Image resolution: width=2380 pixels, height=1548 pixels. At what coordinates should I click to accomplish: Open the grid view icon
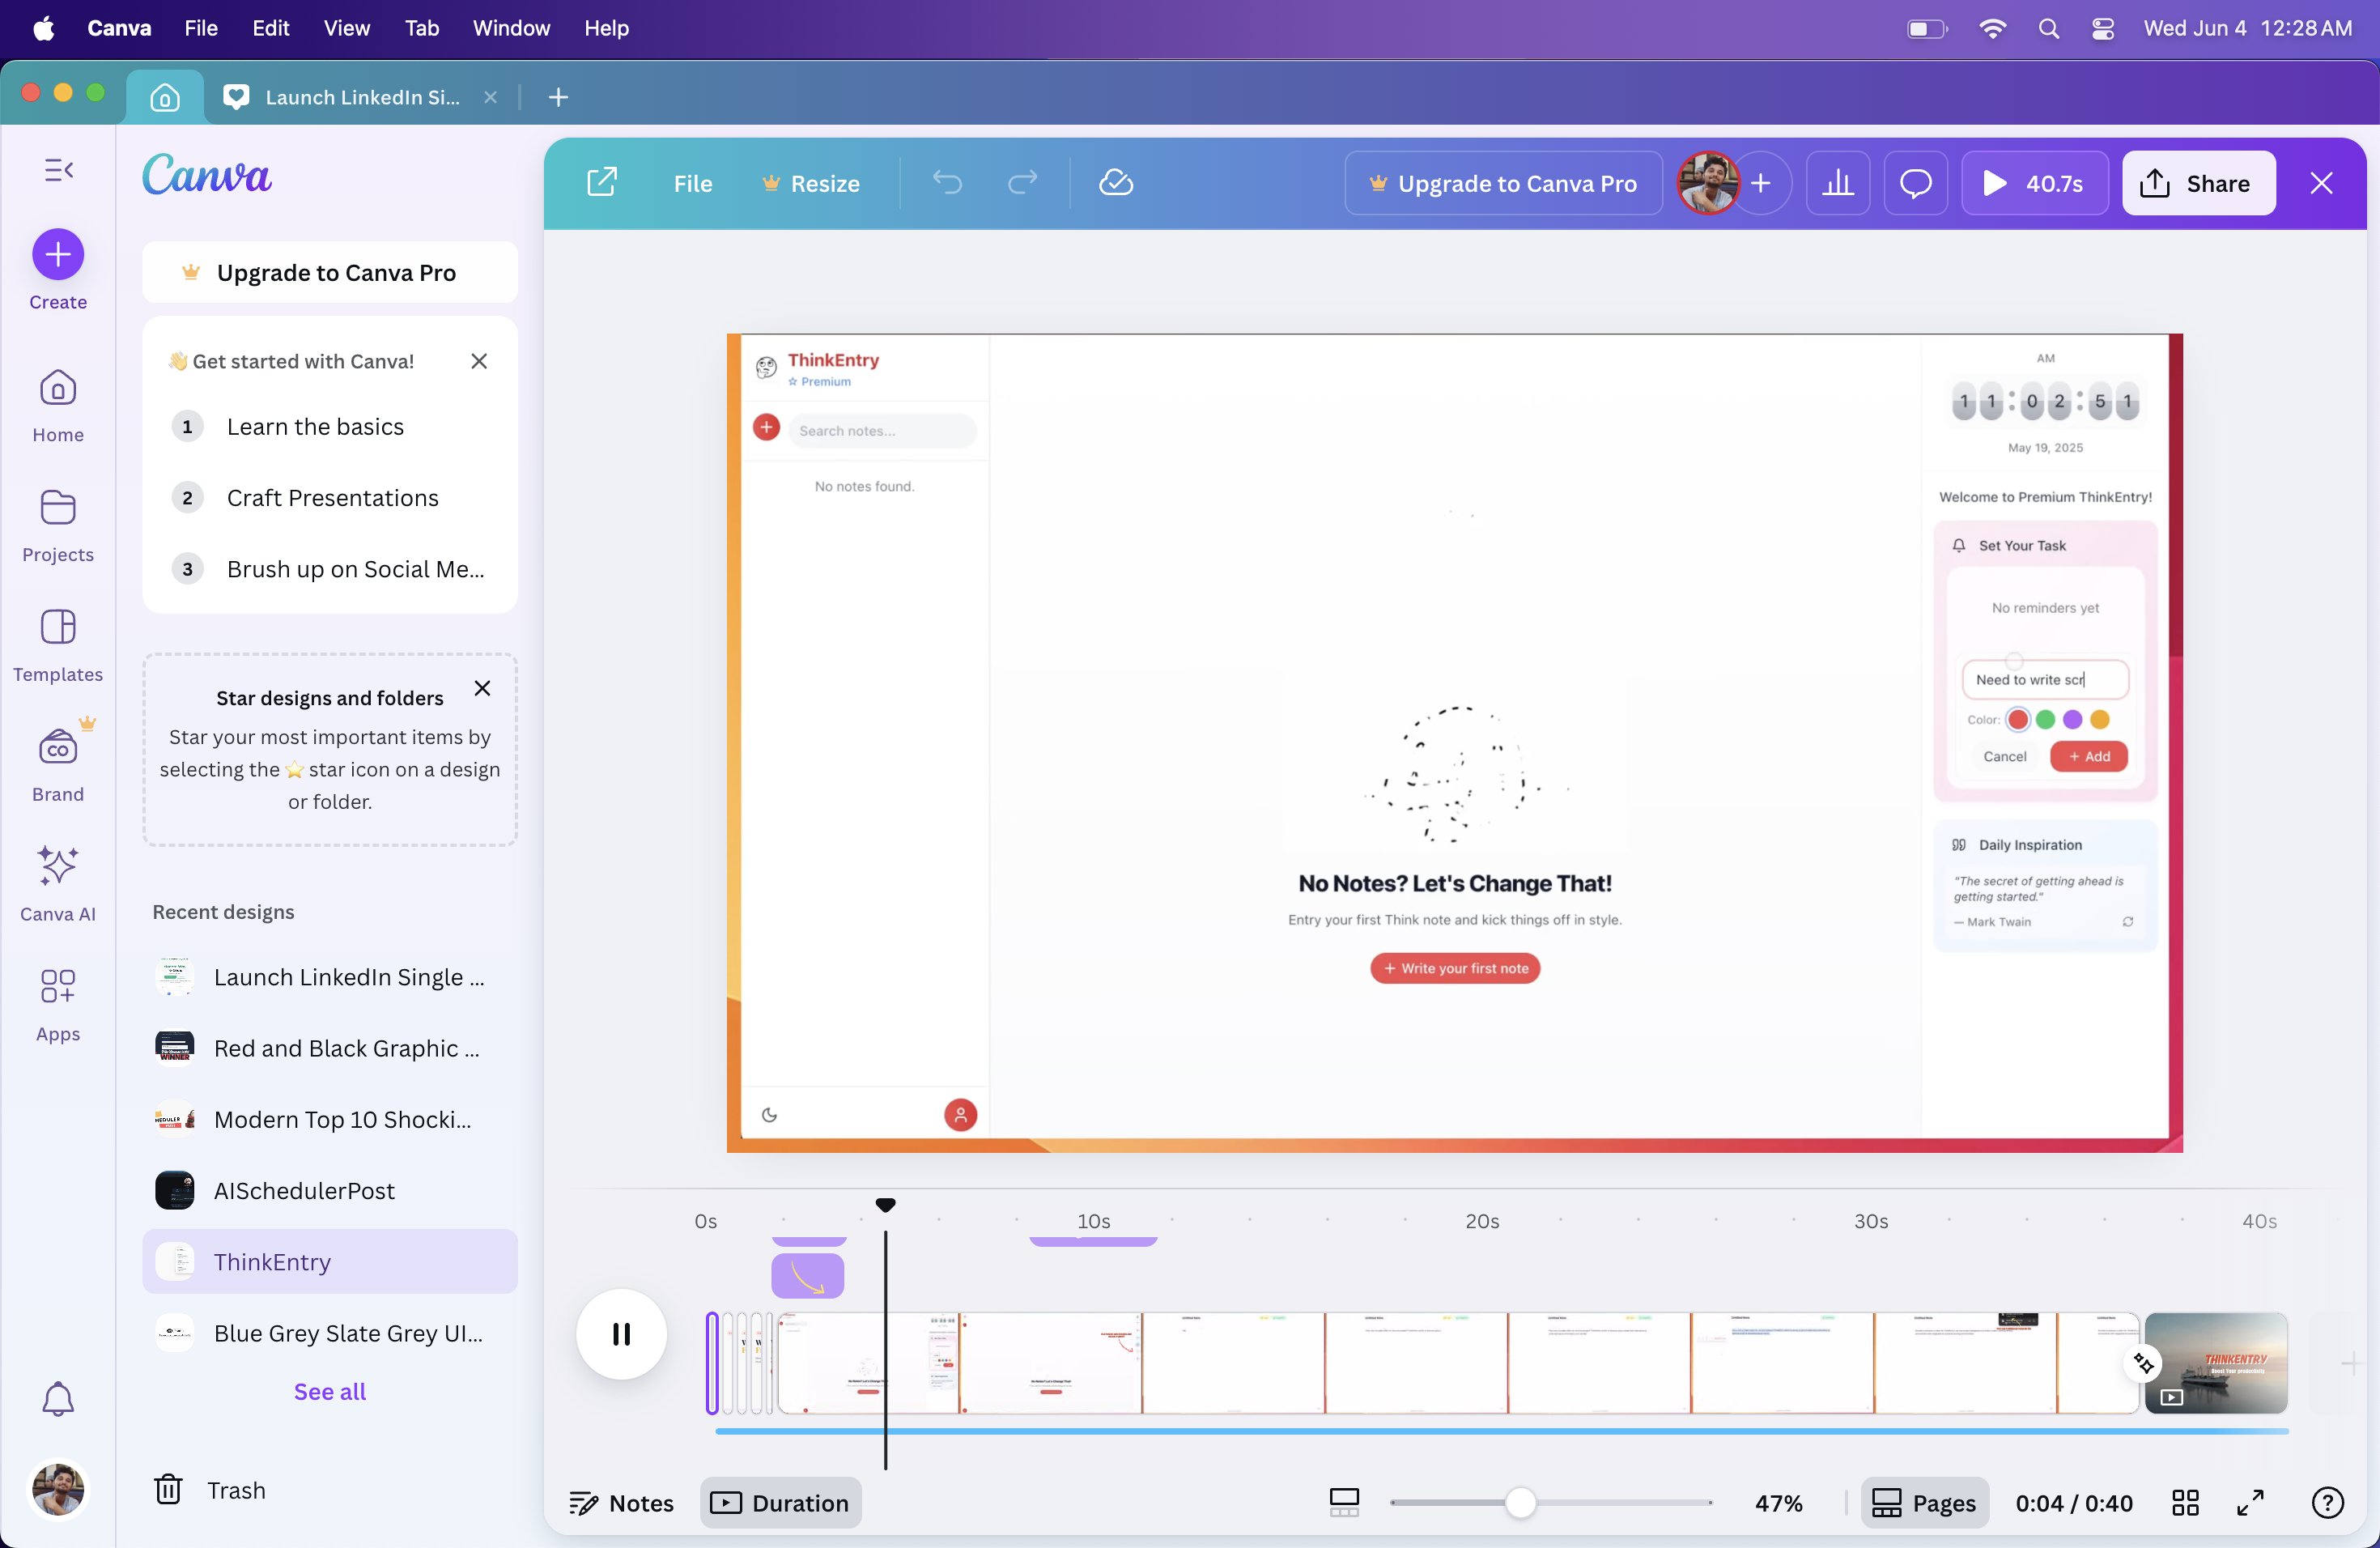click(x=2185, y=1503)
